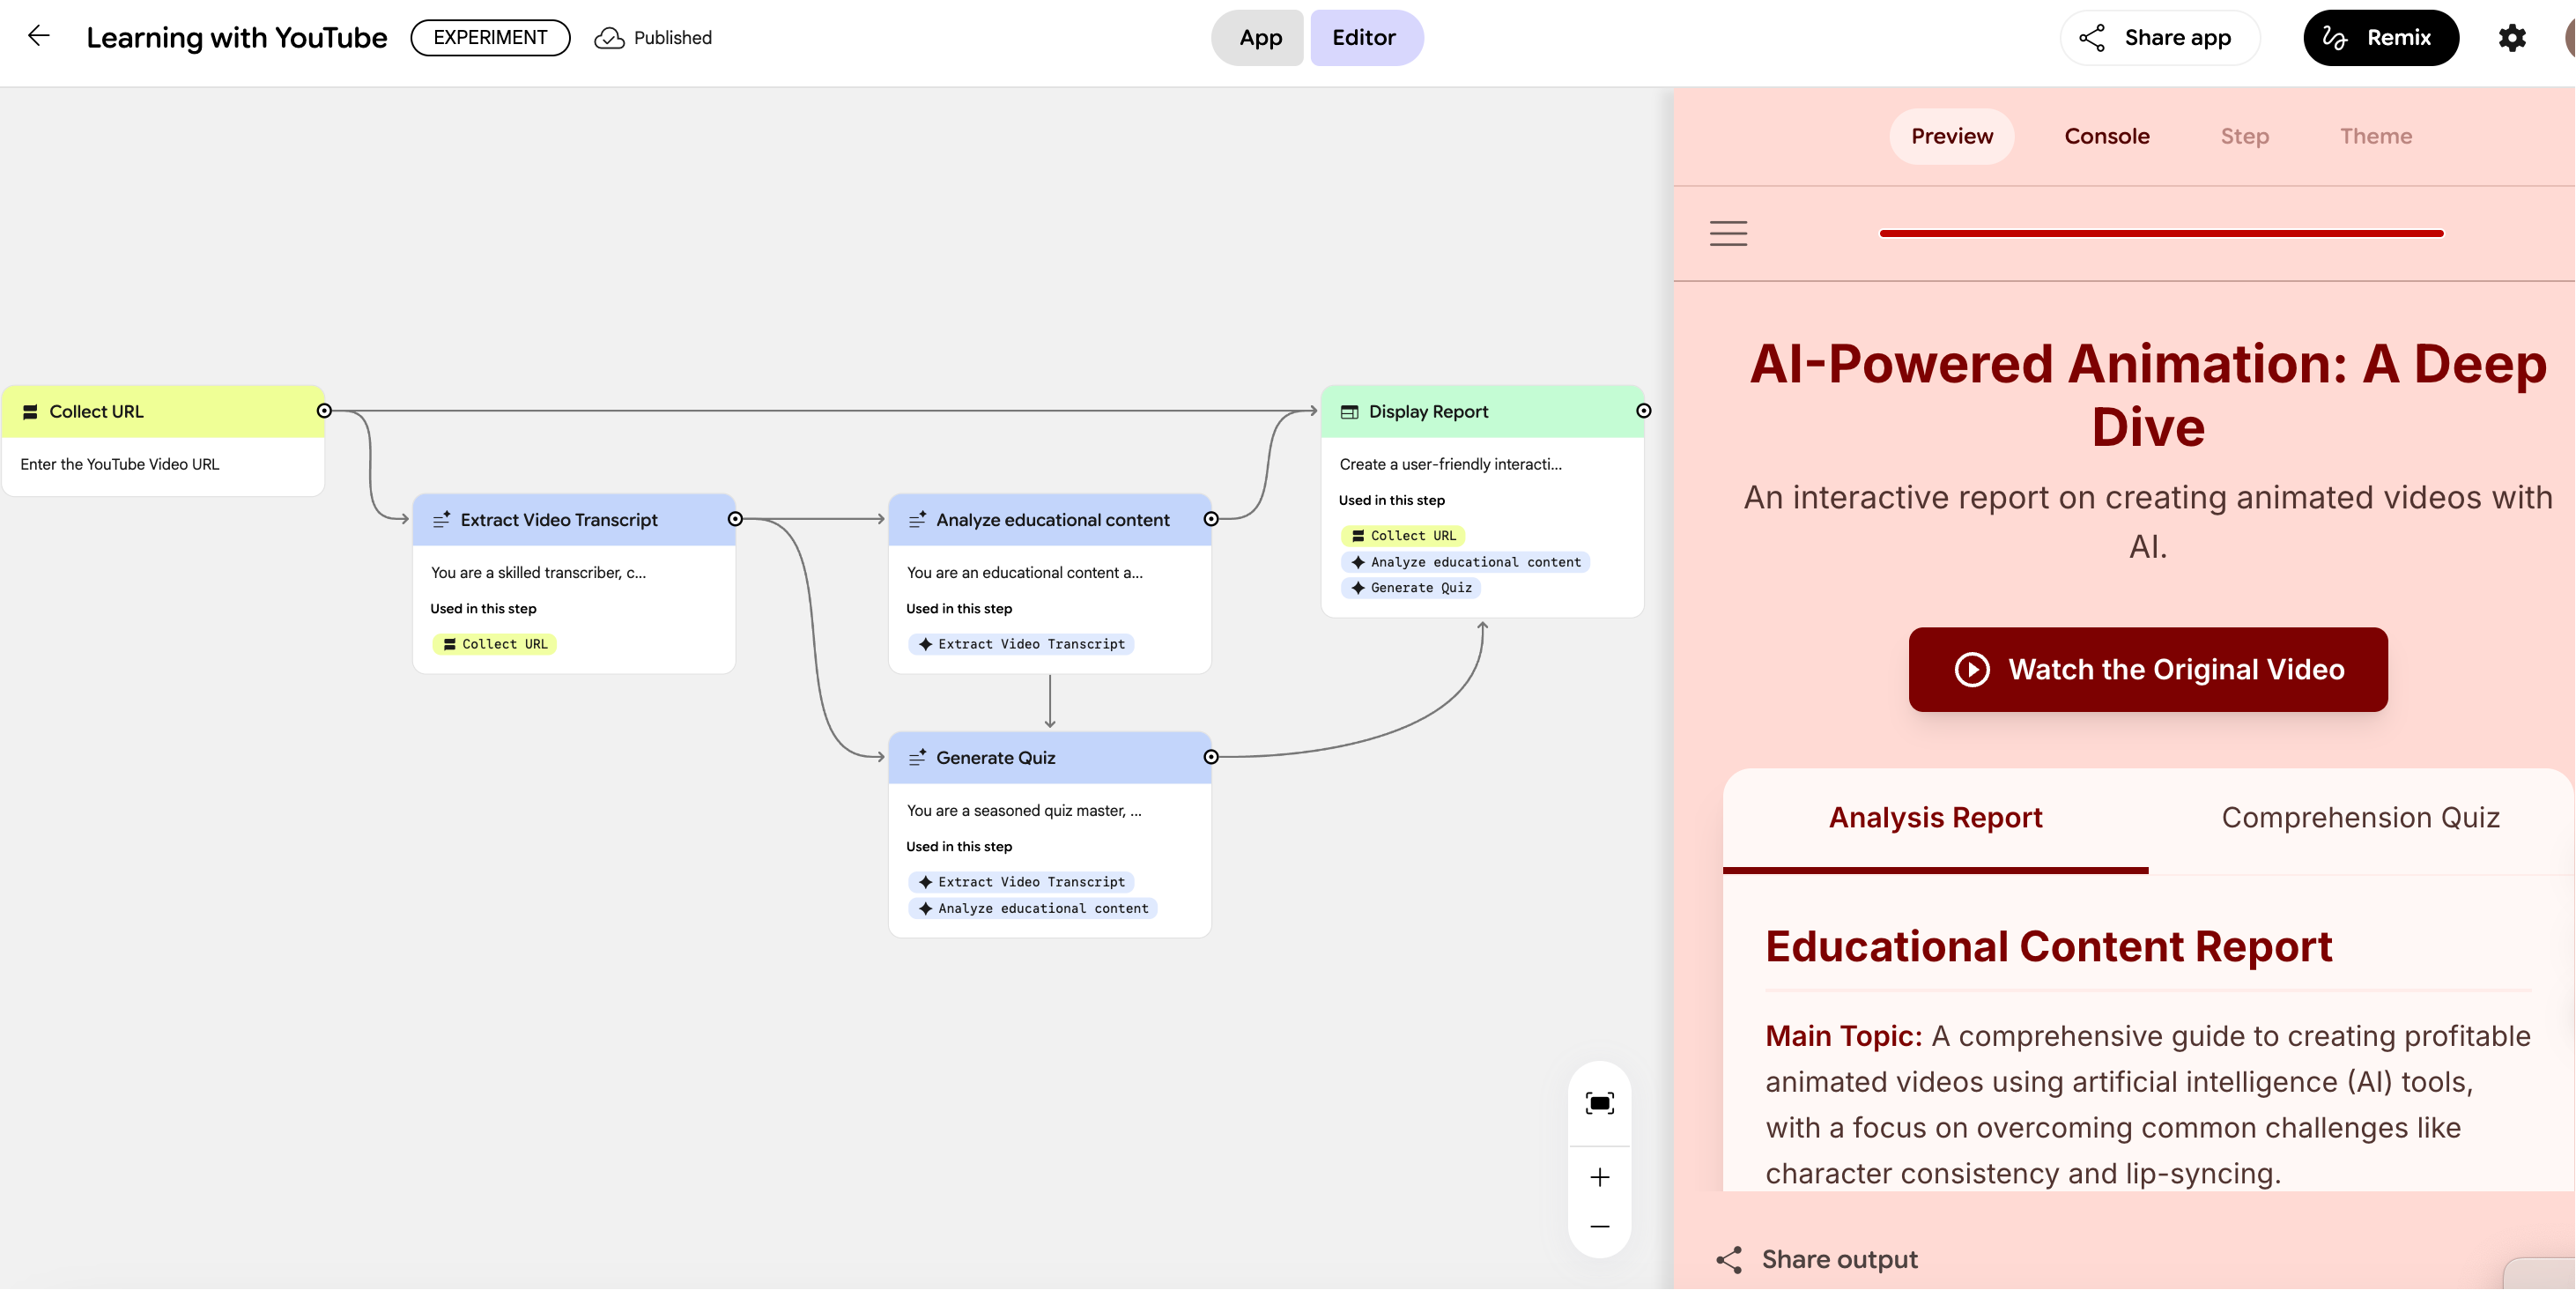Click the 'Main Topic:' label in report
This screenshot has width=2576, height=1290.
pyautogui.click(x=1843, y=1035)
